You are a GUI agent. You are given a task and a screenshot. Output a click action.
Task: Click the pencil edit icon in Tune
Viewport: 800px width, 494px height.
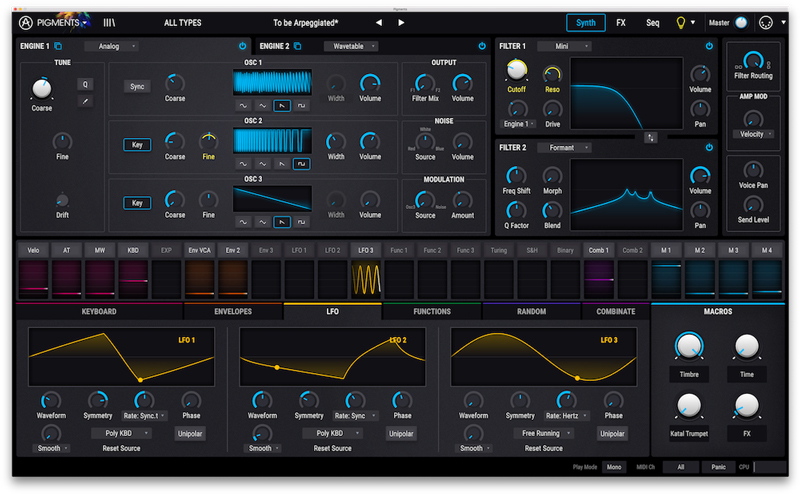click(x=85, y=101)
